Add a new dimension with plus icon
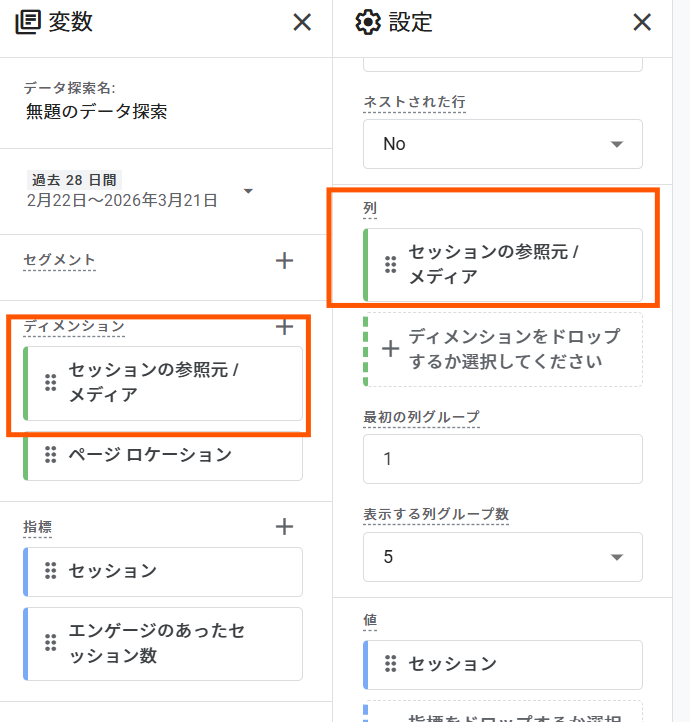 pos(285,326)
